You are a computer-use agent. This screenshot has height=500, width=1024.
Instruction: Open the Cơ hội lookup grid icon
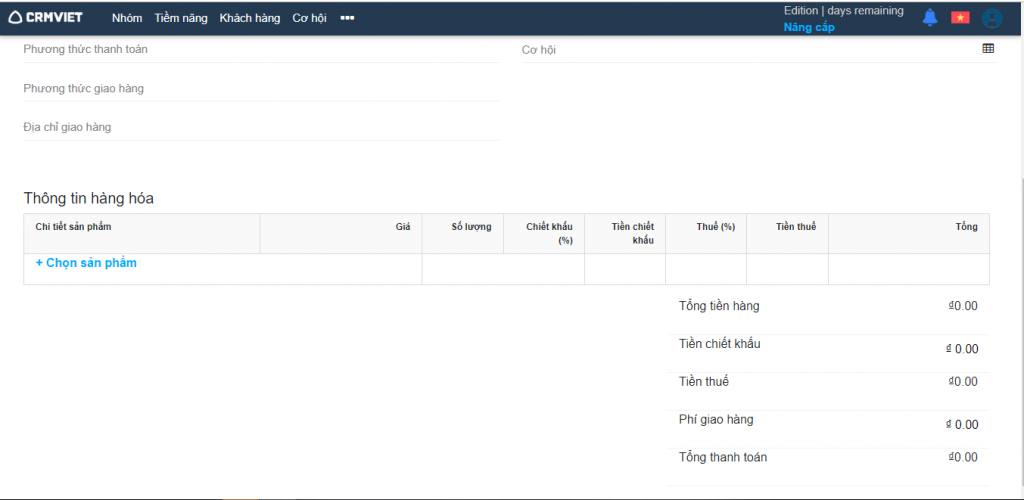tap(988, 48)
